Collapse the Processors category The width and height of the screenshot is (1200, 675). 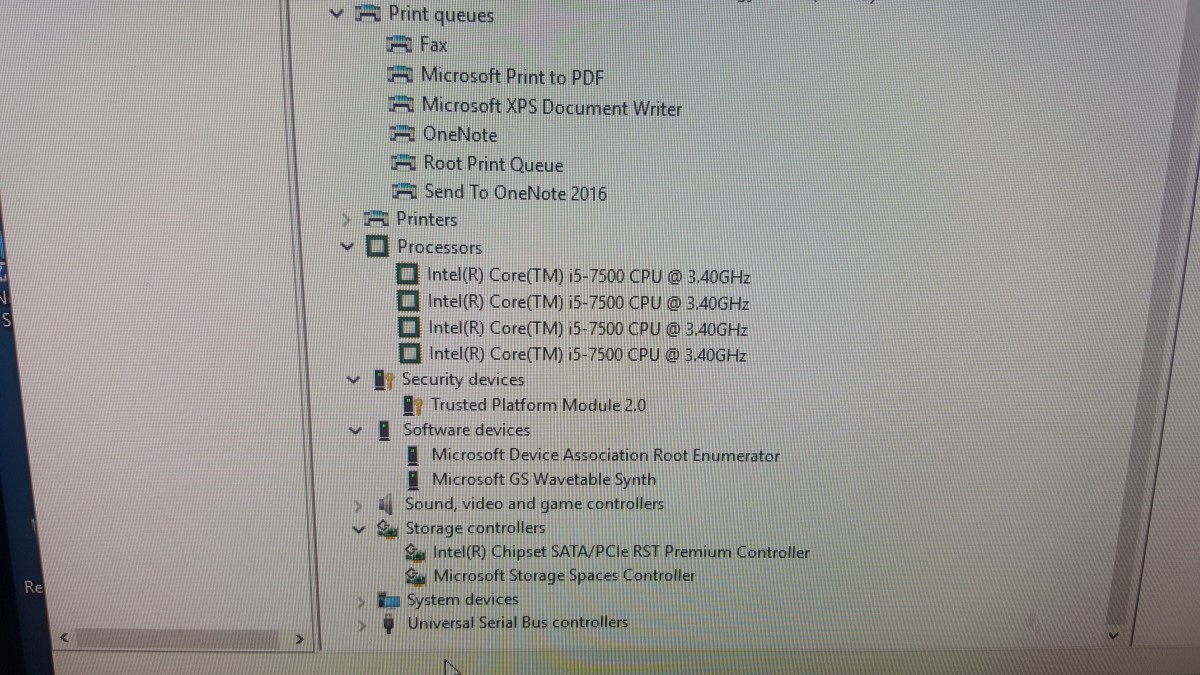[x=347, y=246]
